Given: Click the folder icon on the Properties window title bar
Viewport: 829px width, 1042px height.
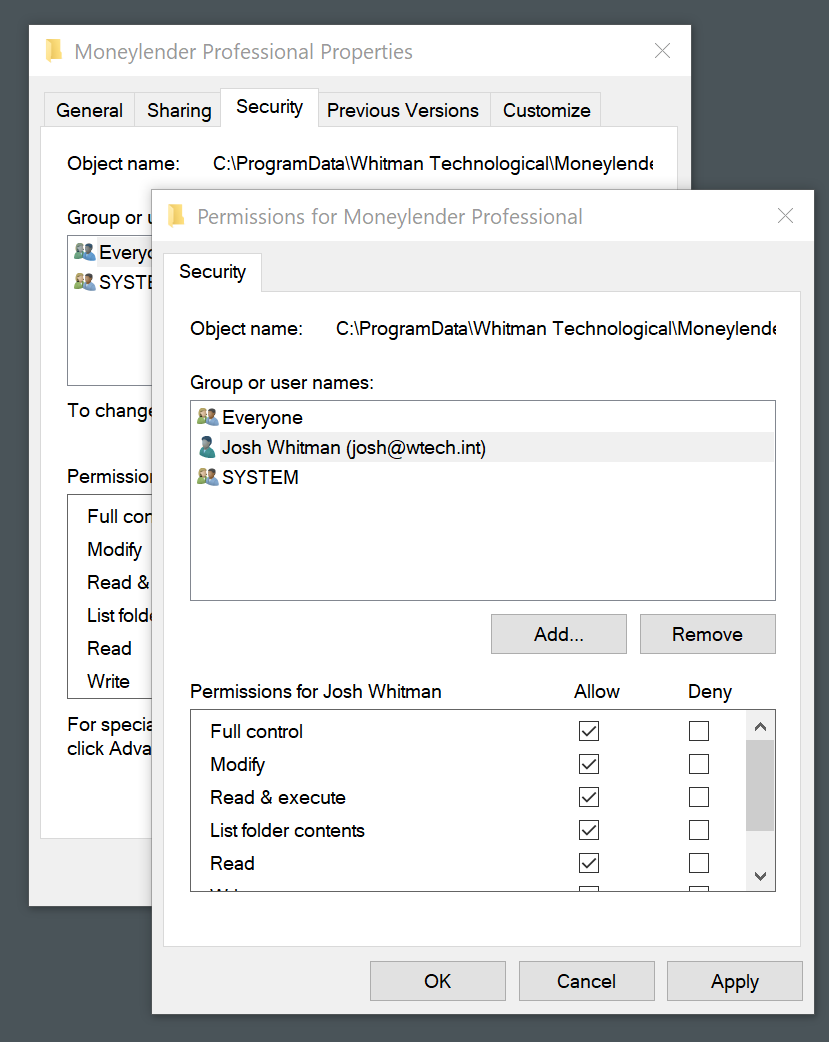Looking at the screenshot, I should point(54,50).
